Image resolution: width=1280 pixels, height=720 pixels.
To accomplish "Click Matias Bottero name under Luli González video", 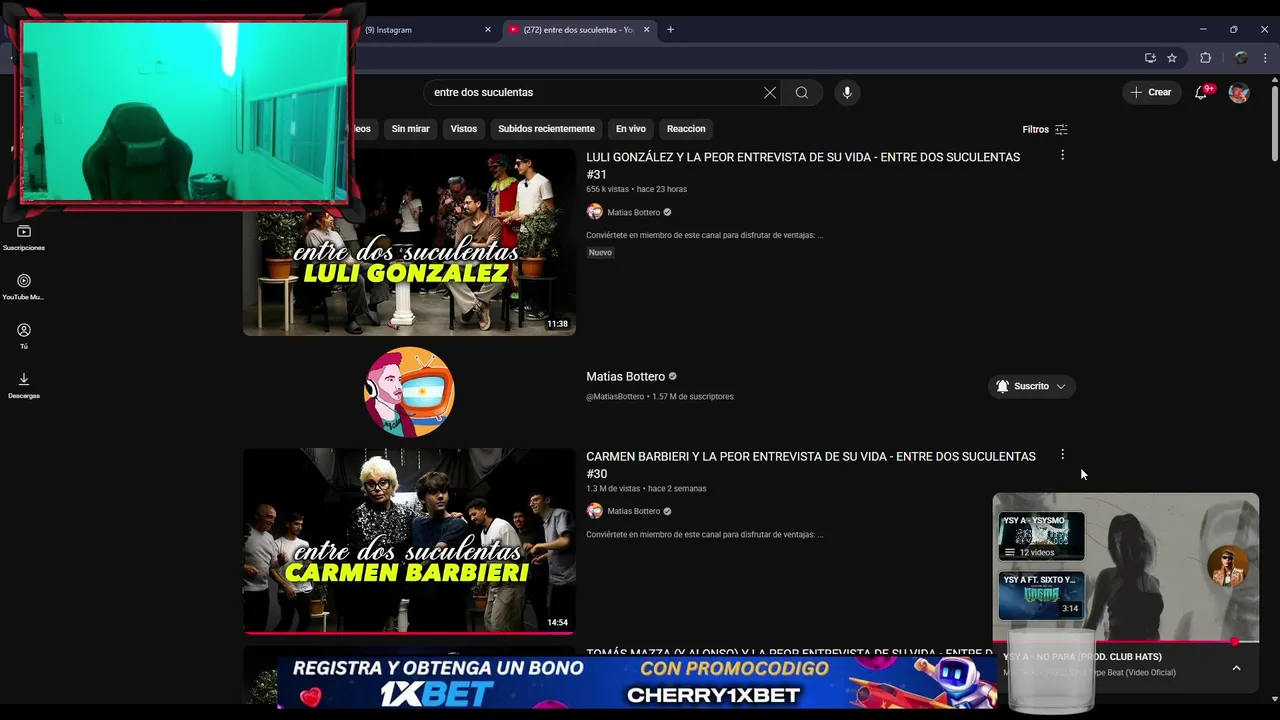I will click(x=633, y=212).
